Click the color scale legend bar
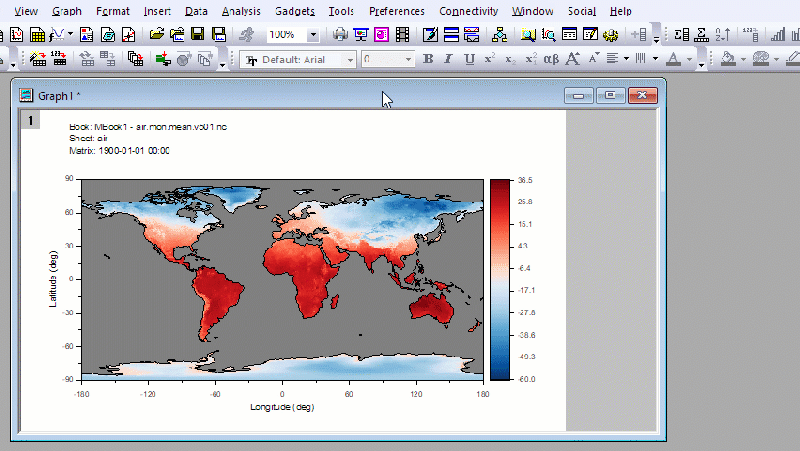The width and height of the screenshot is (800, 451). click(x=500, y=280)
